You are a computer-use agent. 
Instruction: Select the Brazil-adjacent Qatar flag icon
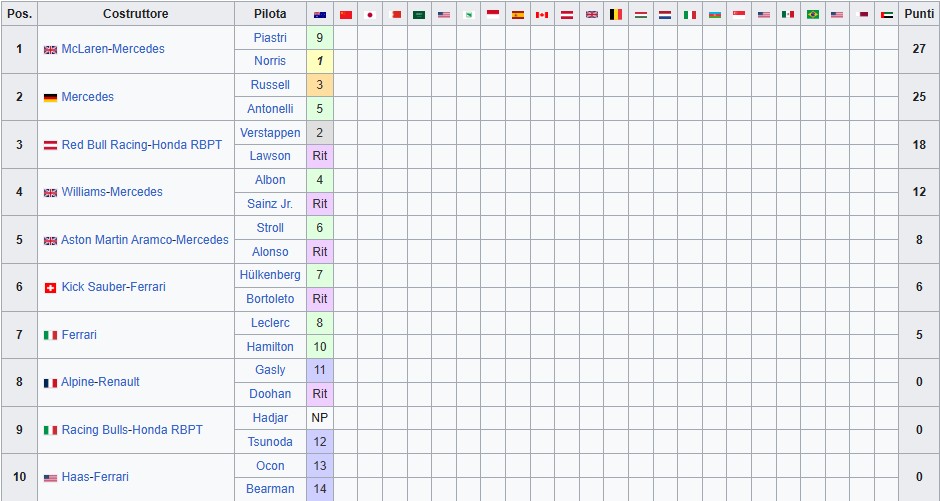(x=862, y=15)
